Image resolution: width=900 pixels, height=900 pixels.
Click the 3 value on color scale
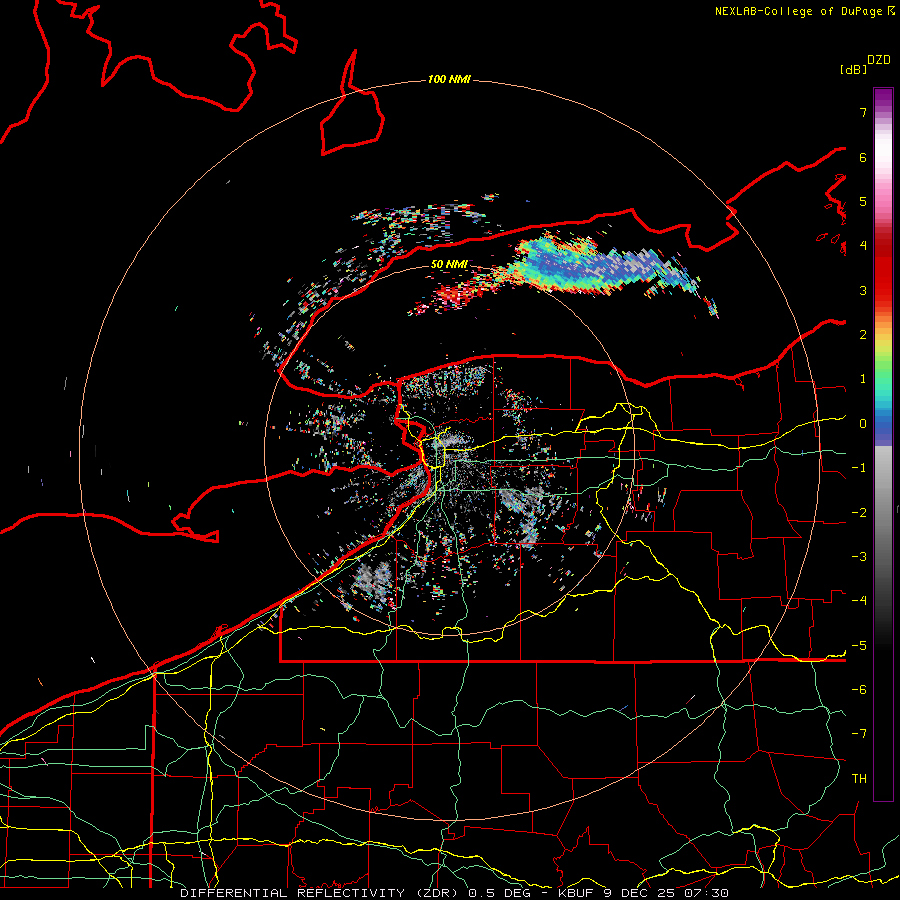point(863,290)
